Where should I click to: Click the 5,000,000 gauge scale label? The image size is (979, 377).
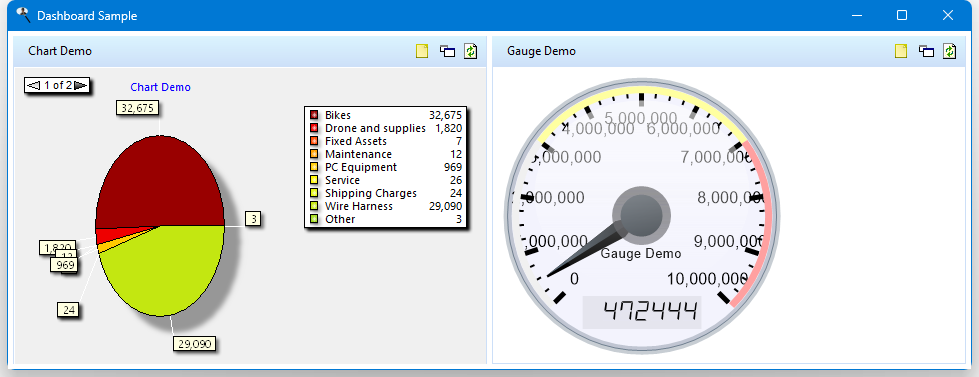[x=641, y=118]
